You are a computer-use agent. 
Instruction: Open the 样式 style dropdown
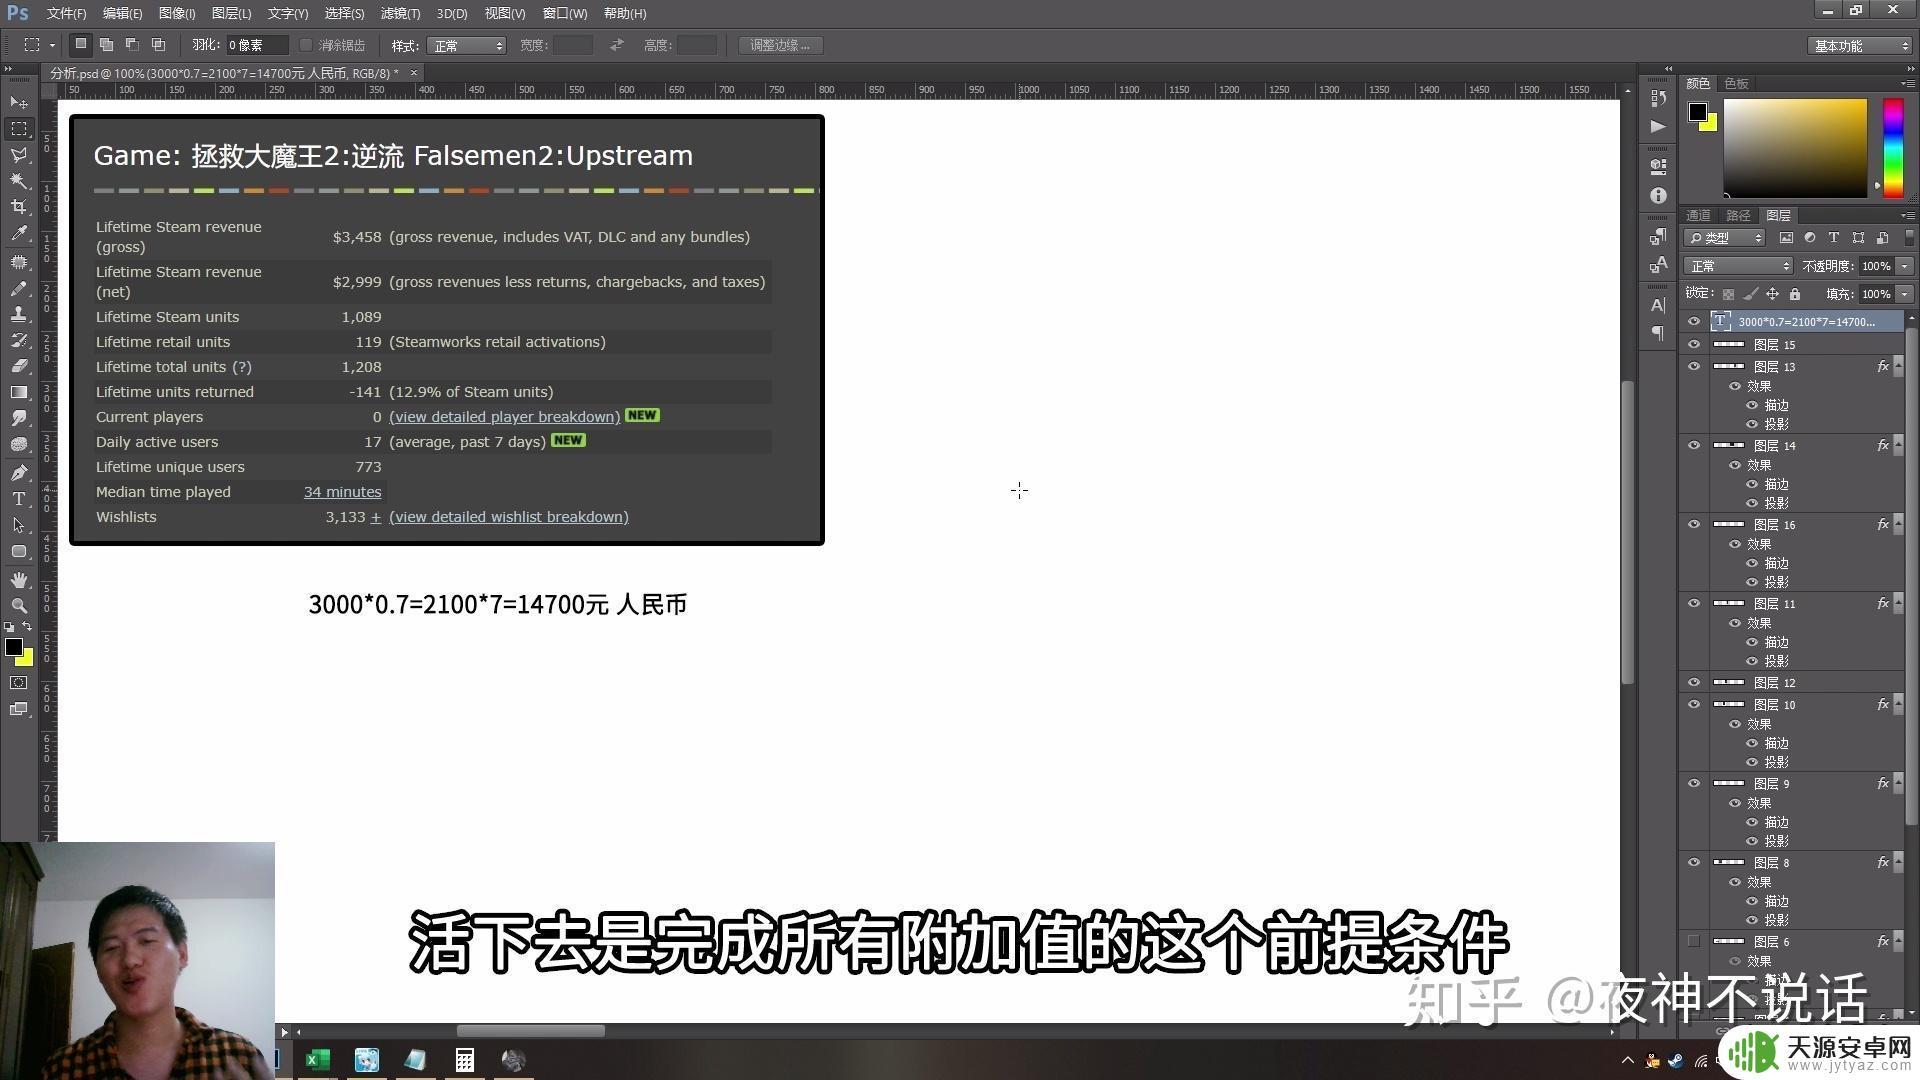point(466,46)
